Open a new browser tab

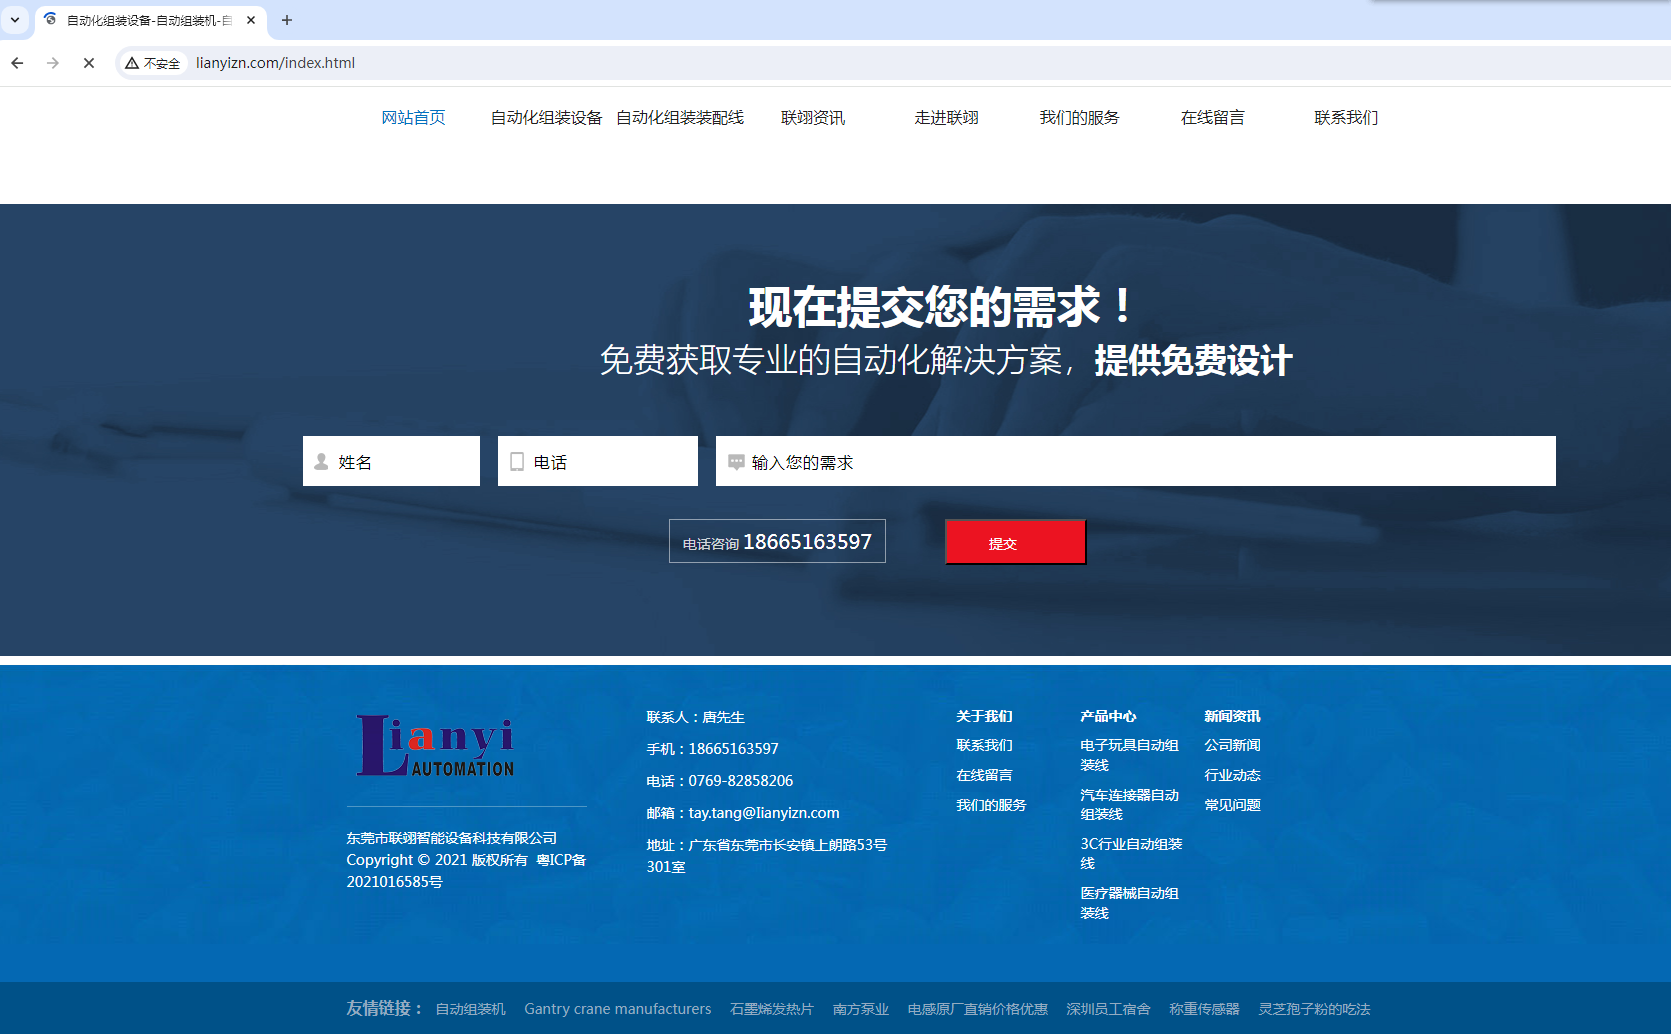click(287, 20)
